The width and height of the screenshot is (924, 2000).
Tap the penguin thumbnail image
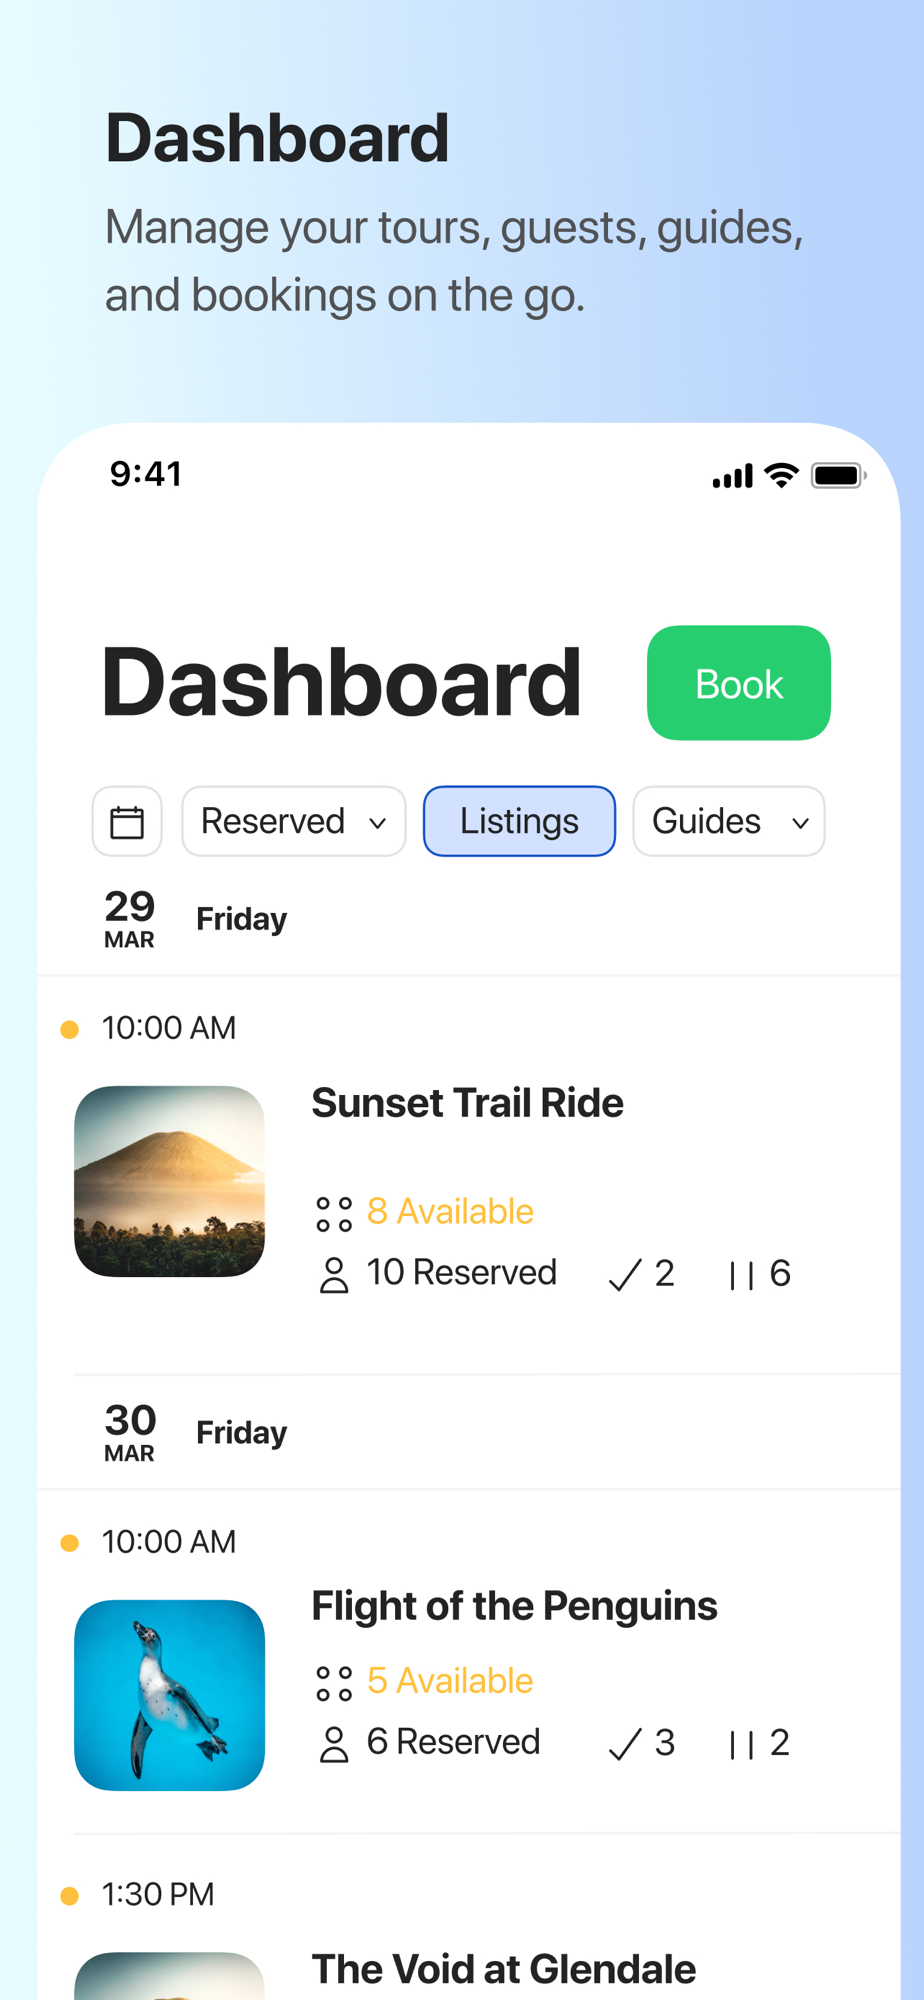click(170, 1695)
